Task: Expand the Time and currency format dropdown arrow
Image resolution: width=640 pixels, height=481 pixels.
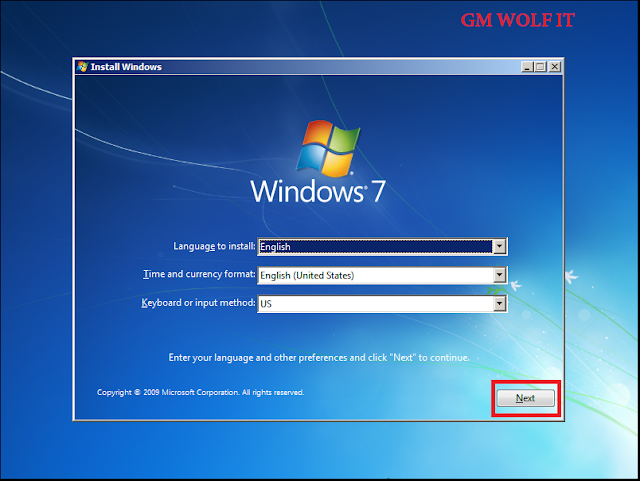Action: pos(499,275)
